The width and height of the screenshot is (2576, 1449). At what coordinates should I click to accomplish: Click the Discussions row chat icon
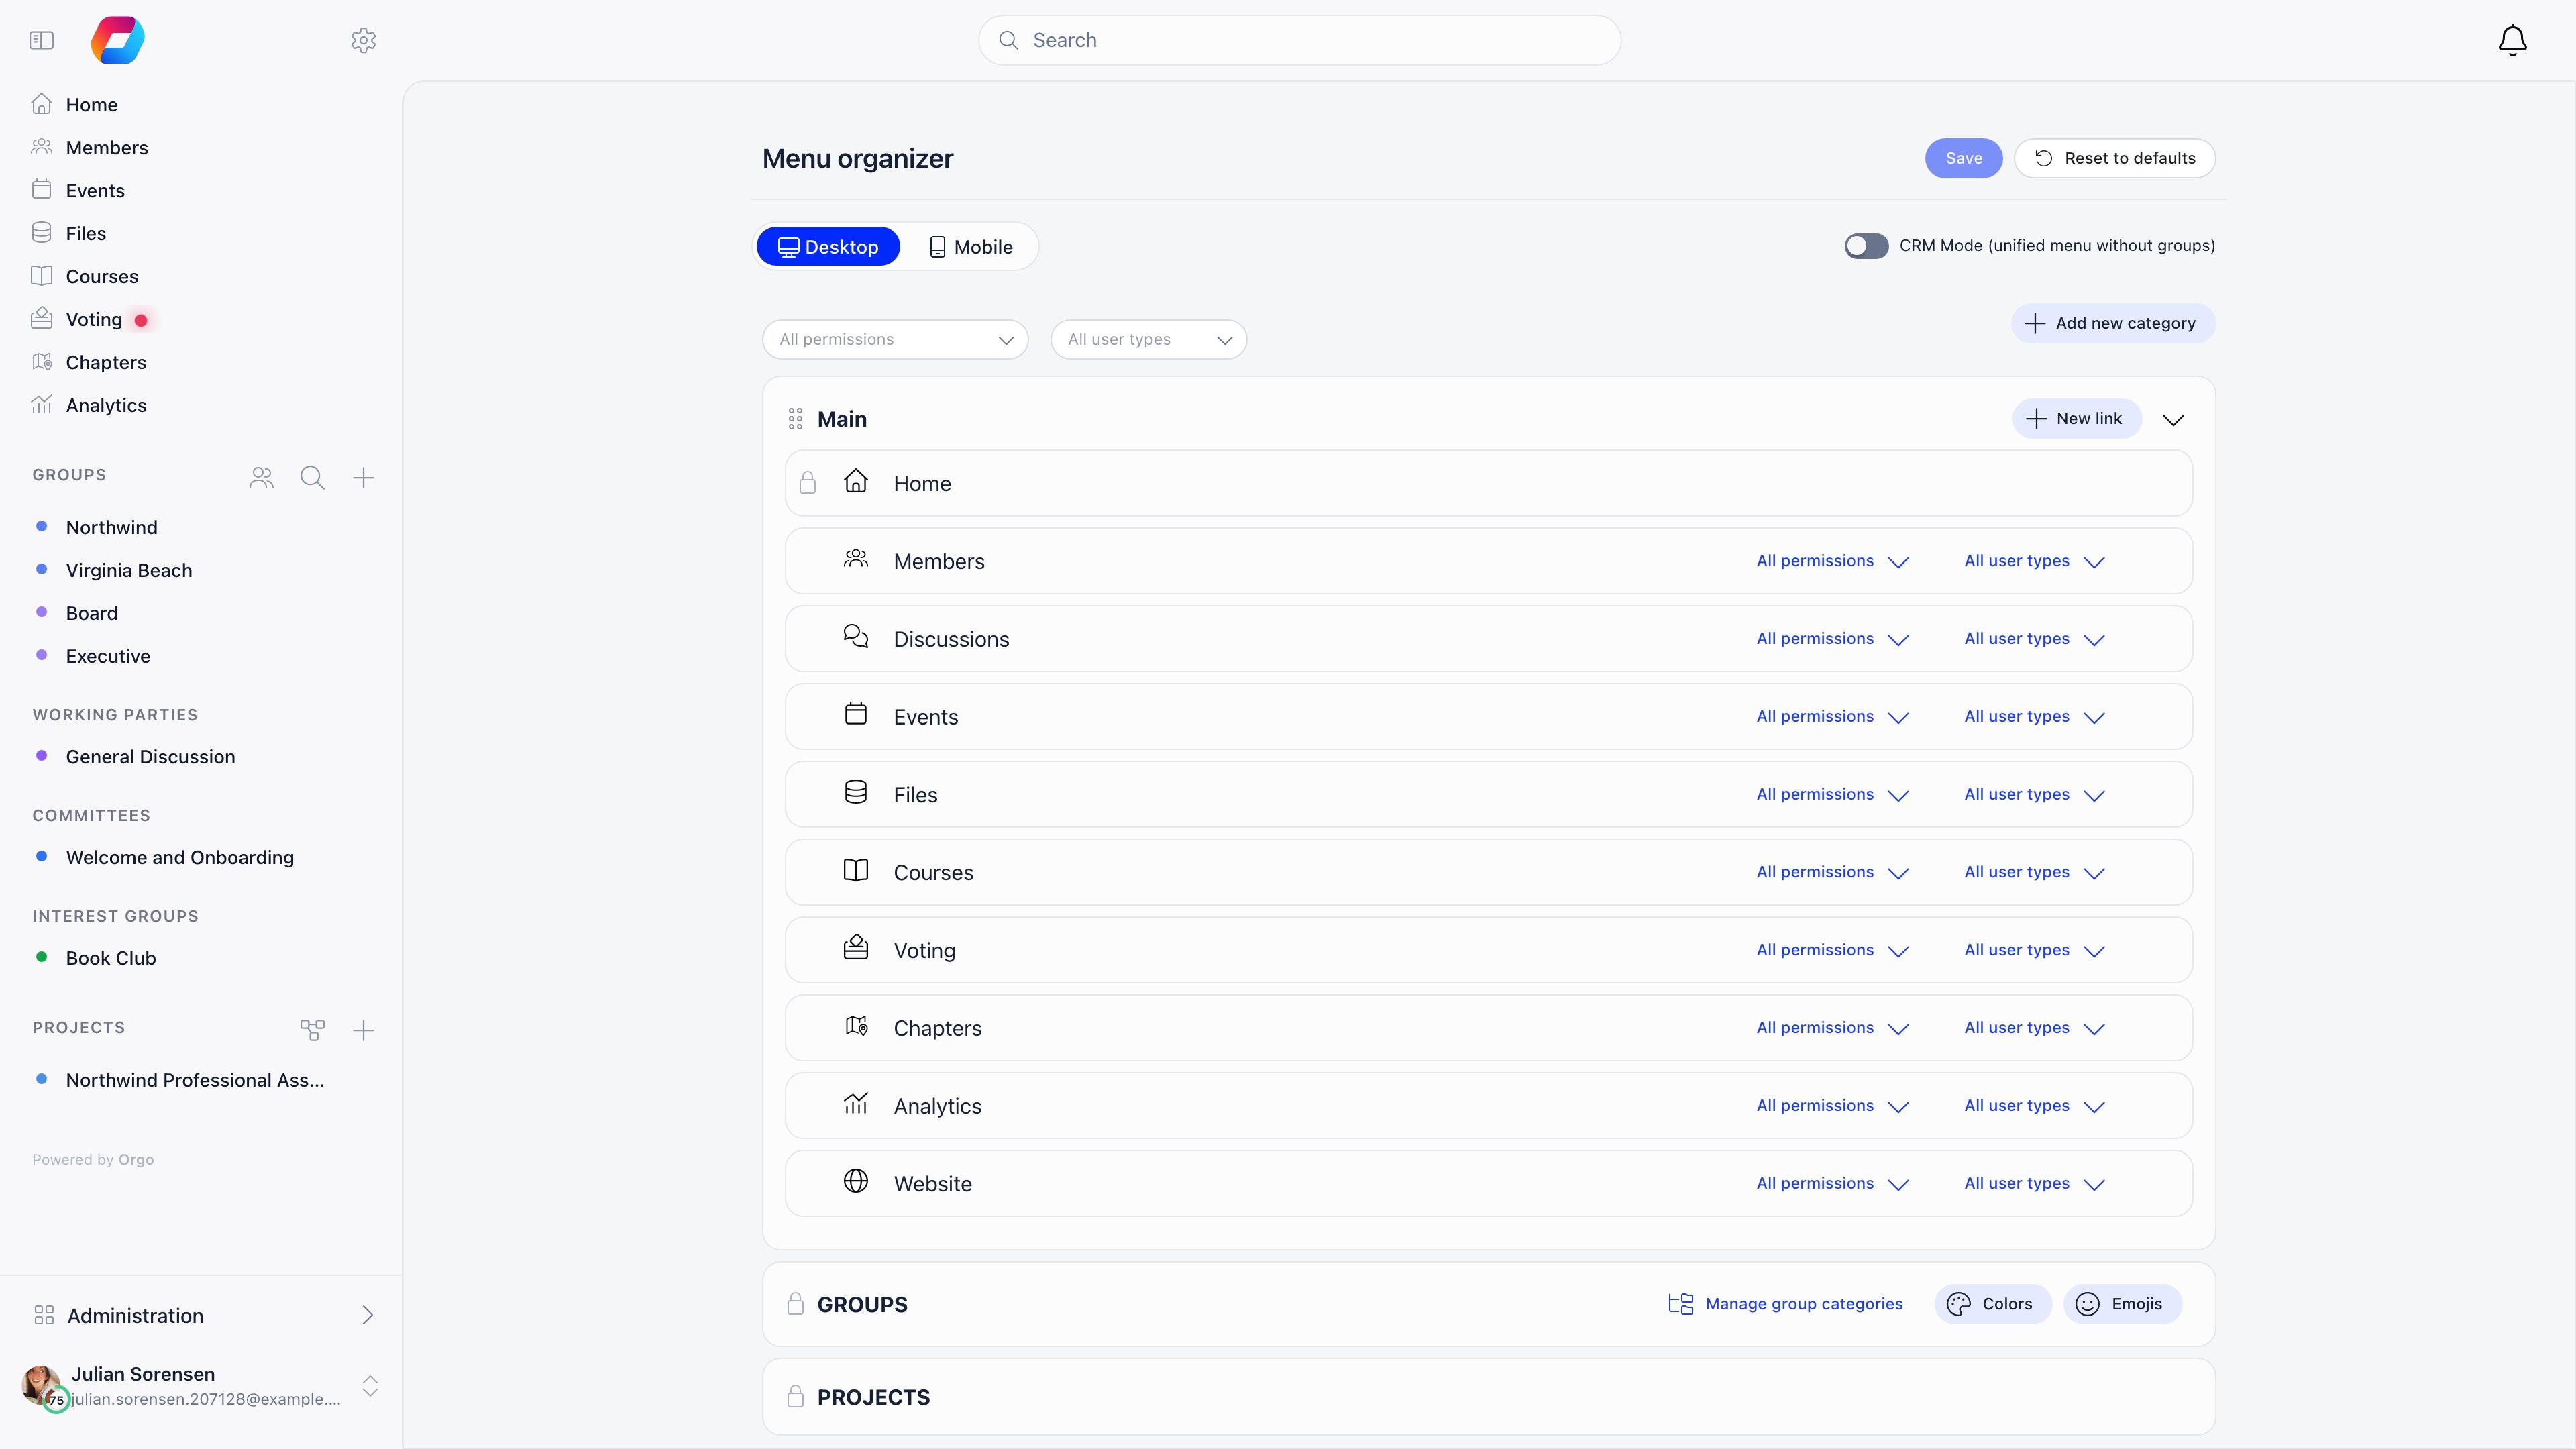[856, 637]
